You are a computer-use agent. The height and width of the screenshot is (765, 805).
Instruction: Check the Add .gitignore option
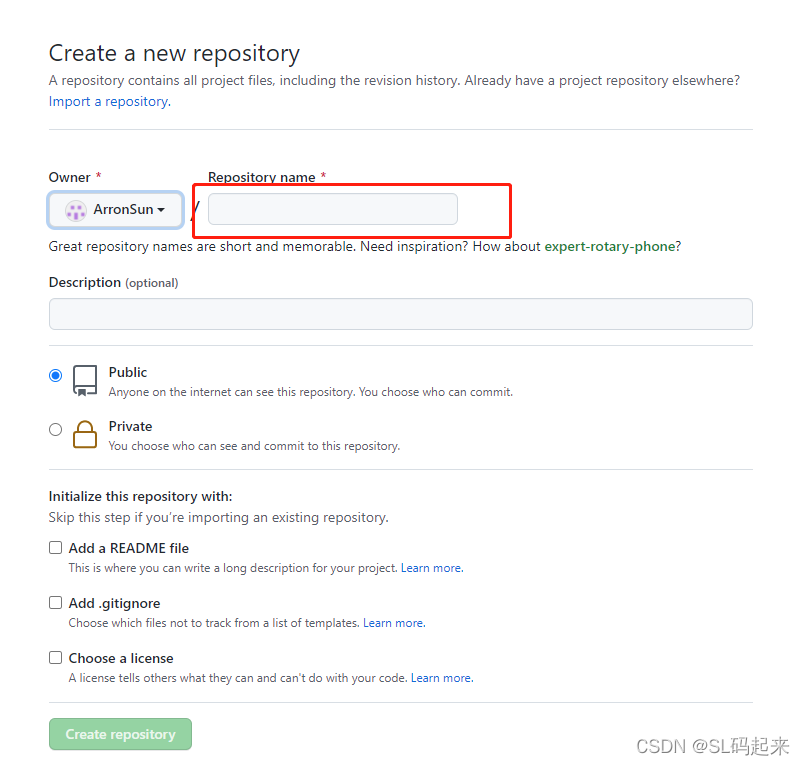click(x=55, y=603)
